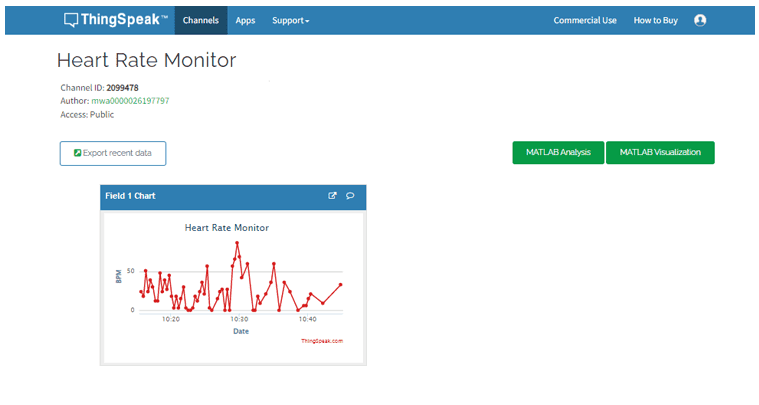Screen dimensions: 759x405
Task: Pop out Field 1 Chart in new window
Action: point(333,196)
